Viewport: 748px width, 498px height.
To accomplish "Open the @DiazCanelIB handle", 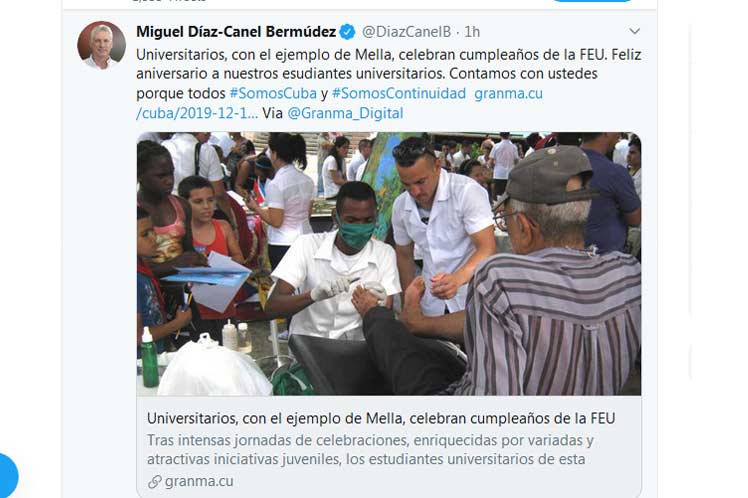I will [406, 32].
